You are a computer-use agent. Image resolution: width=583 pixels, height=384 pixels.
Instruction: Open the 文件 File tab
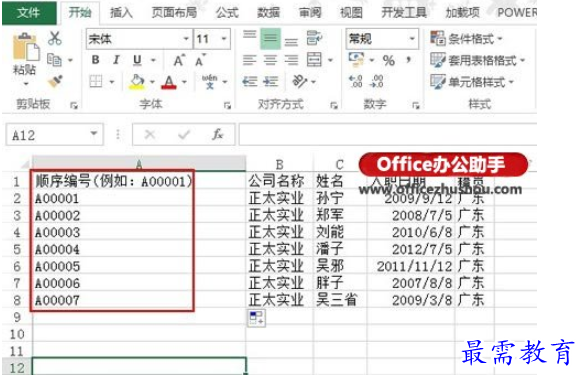[x=29, y=13]
